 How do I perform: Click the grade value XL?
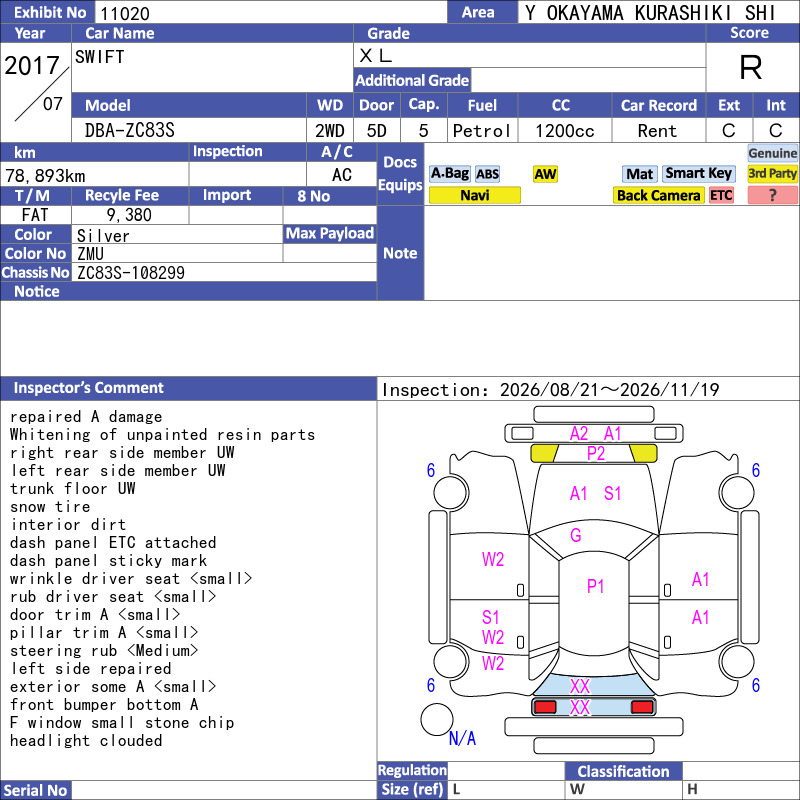(x=376, y=56)
